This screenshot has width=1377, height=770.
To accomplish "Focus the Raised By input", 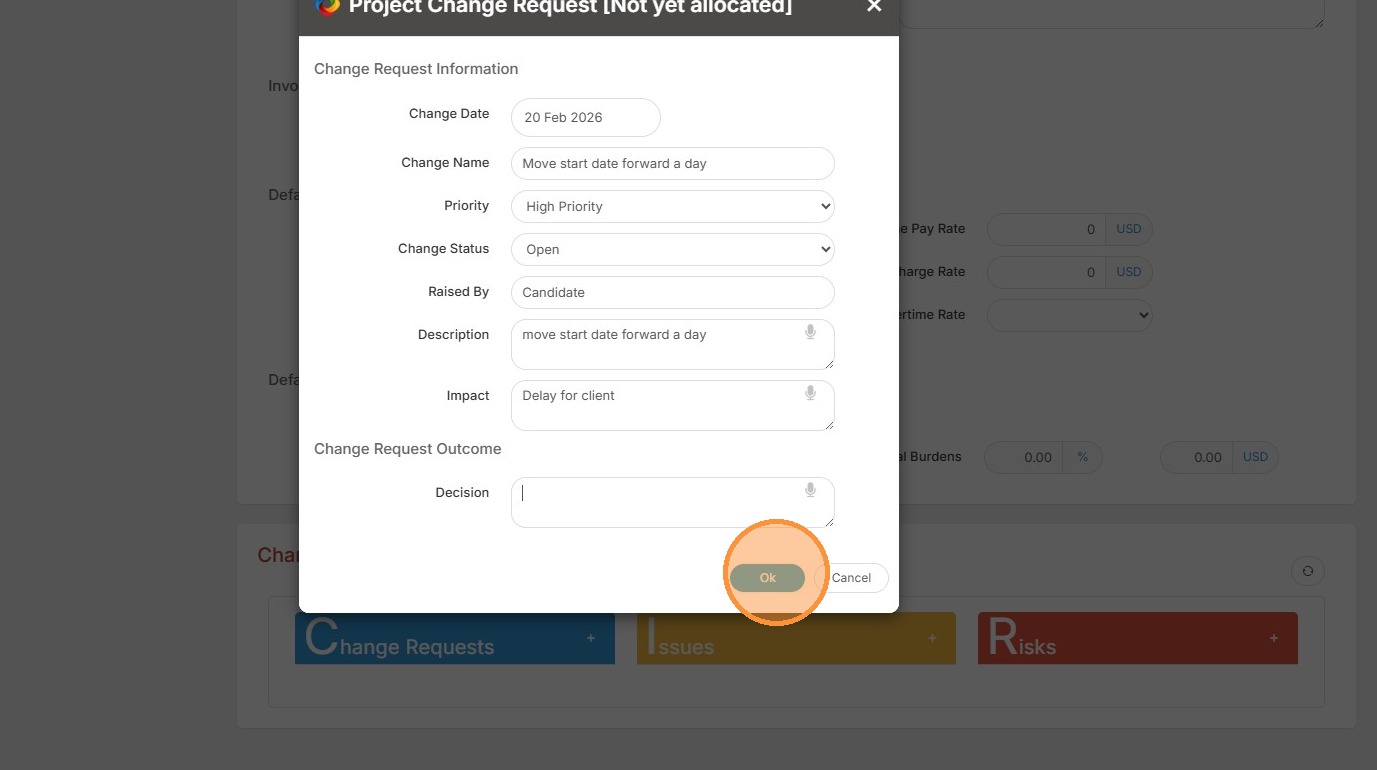I will (672, 292).
